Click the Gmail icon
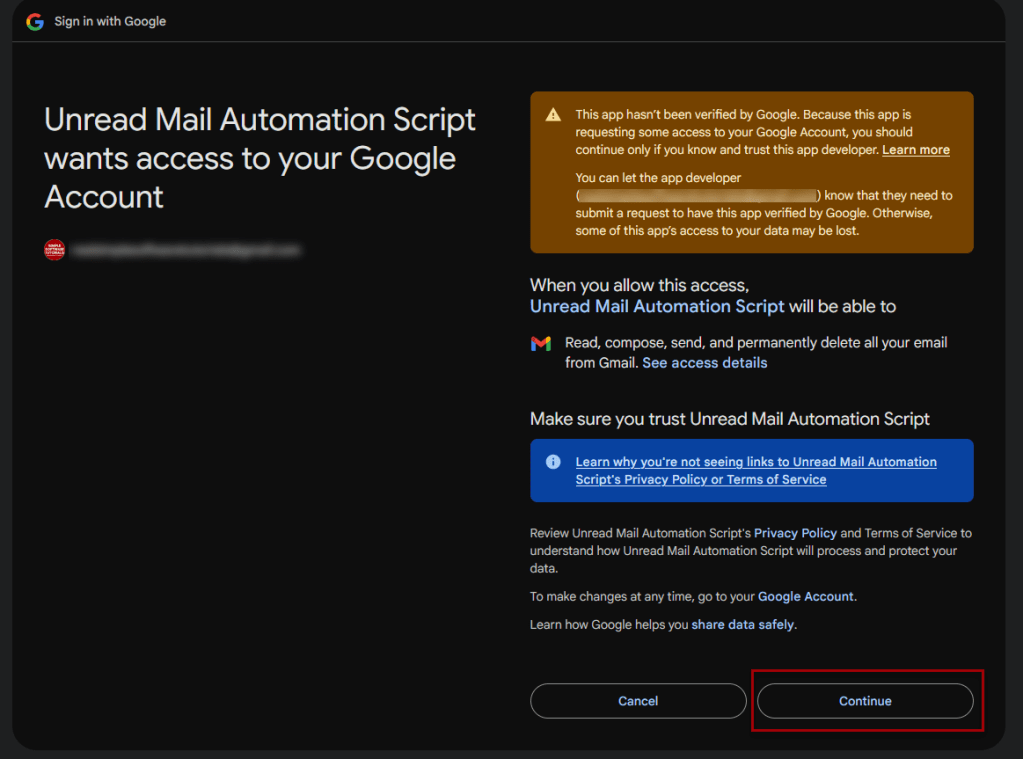The width and height of the screenshot is (1023, 759). point(541,343)
